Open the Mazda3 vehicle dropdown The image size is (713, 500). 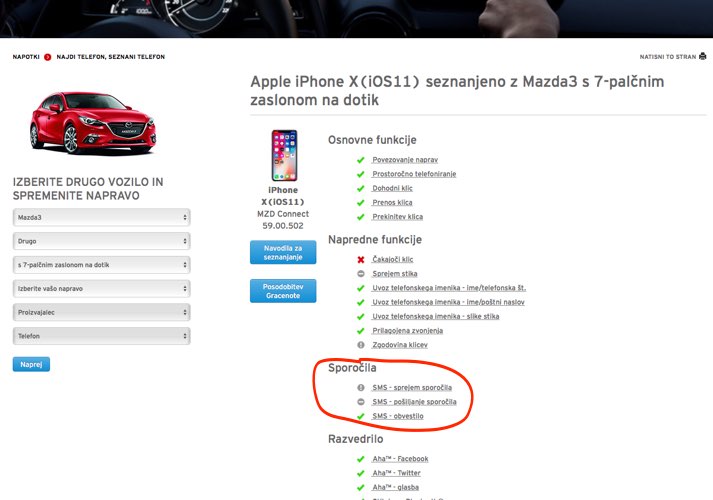tap(101, 217)
